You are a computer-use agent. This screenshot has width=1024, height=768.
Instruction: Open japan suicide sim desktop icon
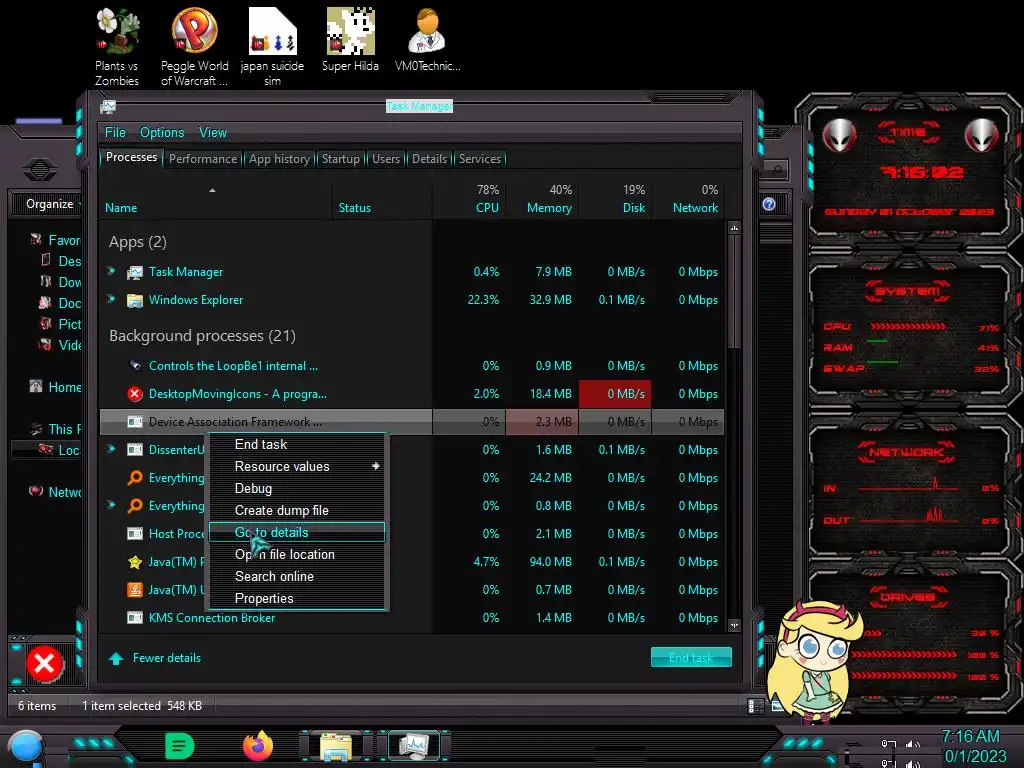tap(272, 47)
